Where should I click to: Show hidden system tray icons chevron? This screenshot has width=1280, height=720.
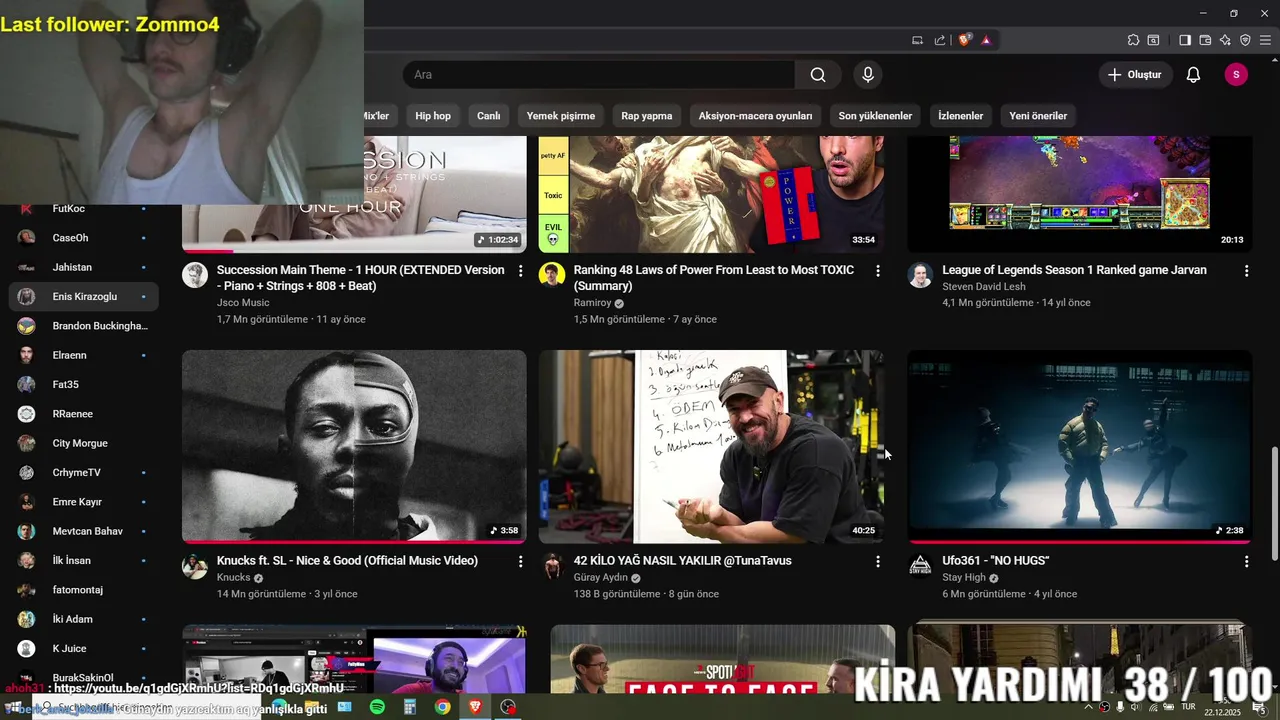coord(1089,708)
